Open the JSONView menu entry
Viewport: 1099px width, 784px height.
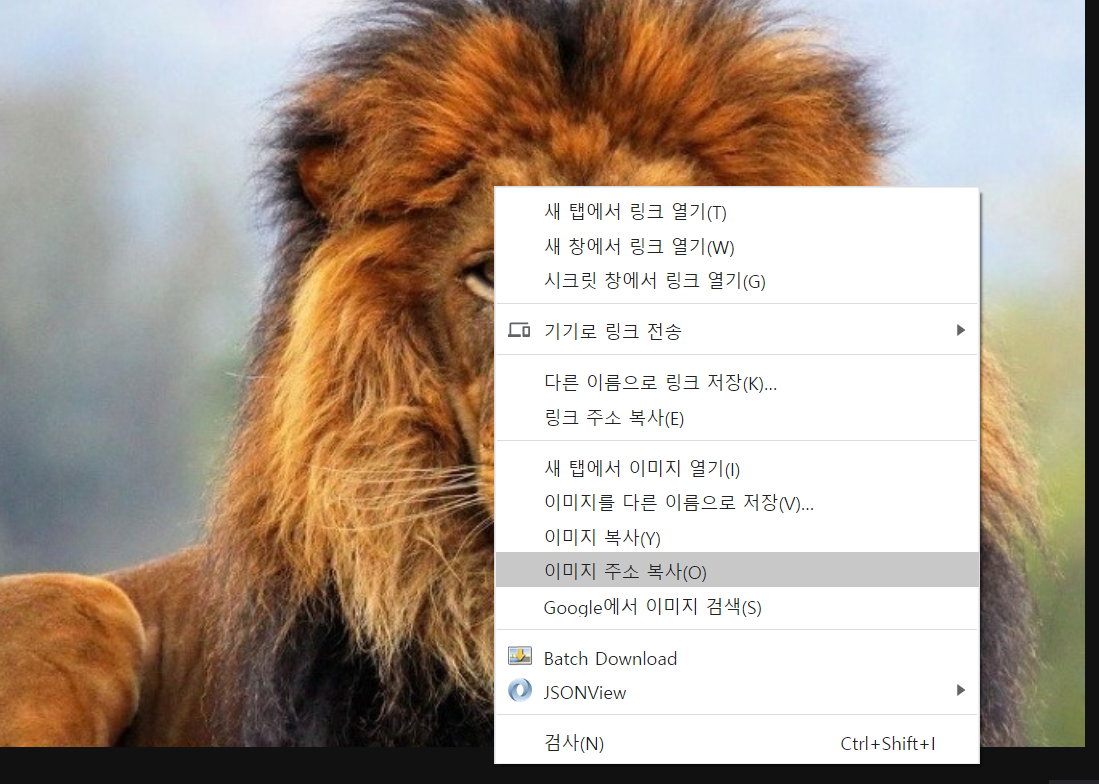pyautogui.click(x=737, y=692)
